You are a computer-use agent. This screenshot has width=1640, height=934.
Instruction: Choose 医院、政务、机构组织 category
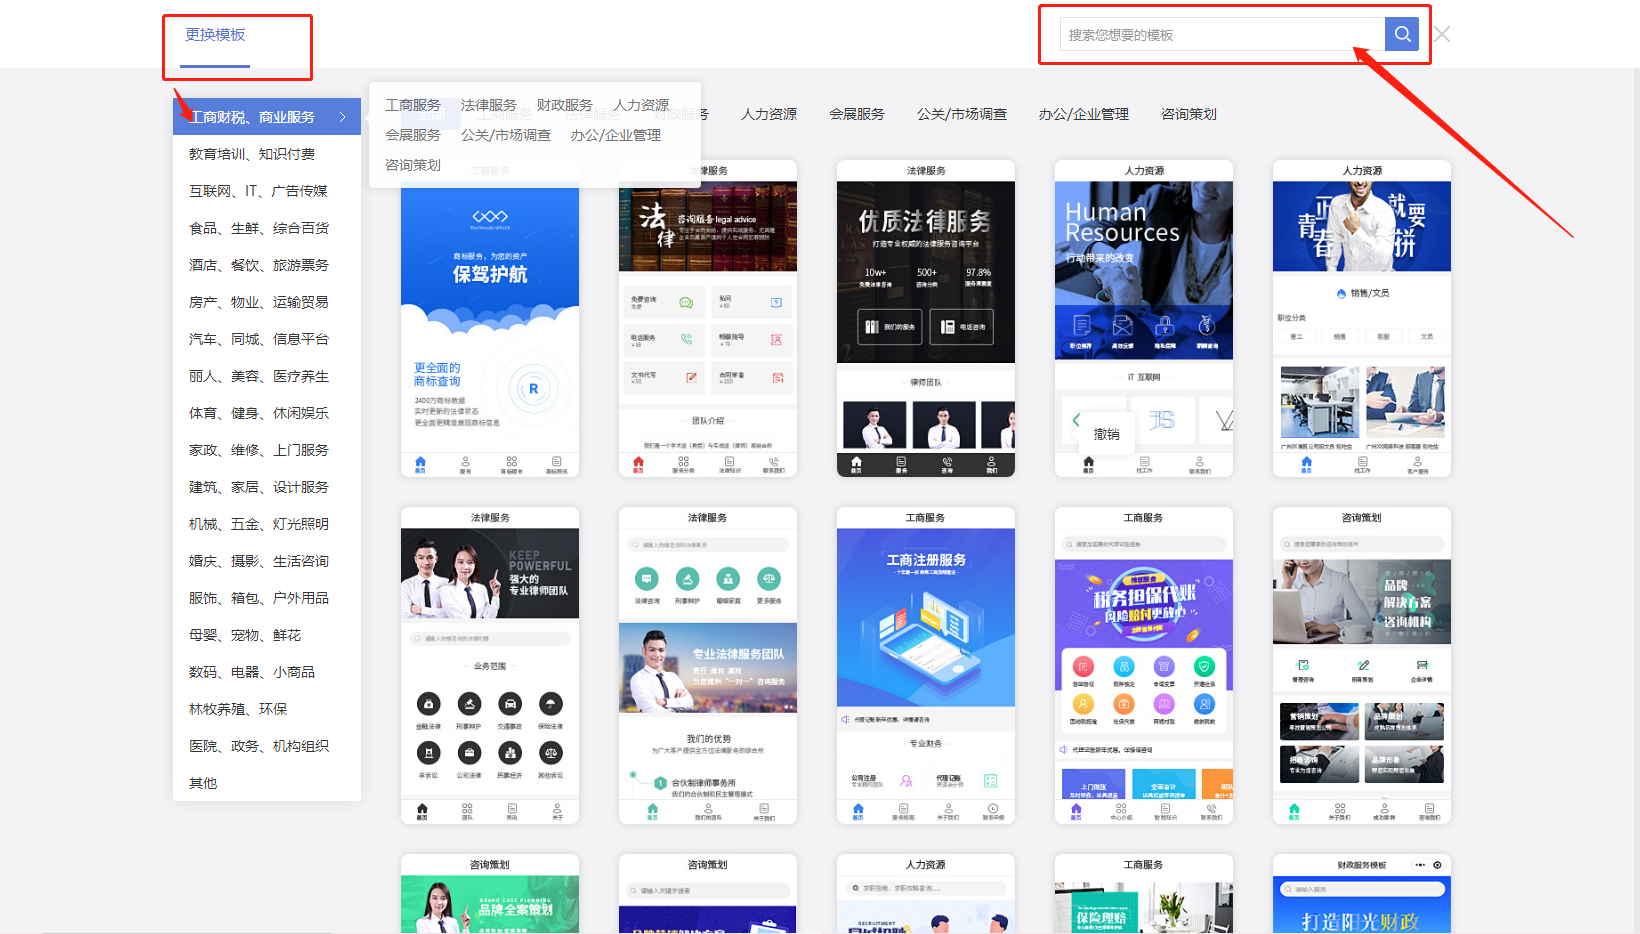tap(259, 746)
